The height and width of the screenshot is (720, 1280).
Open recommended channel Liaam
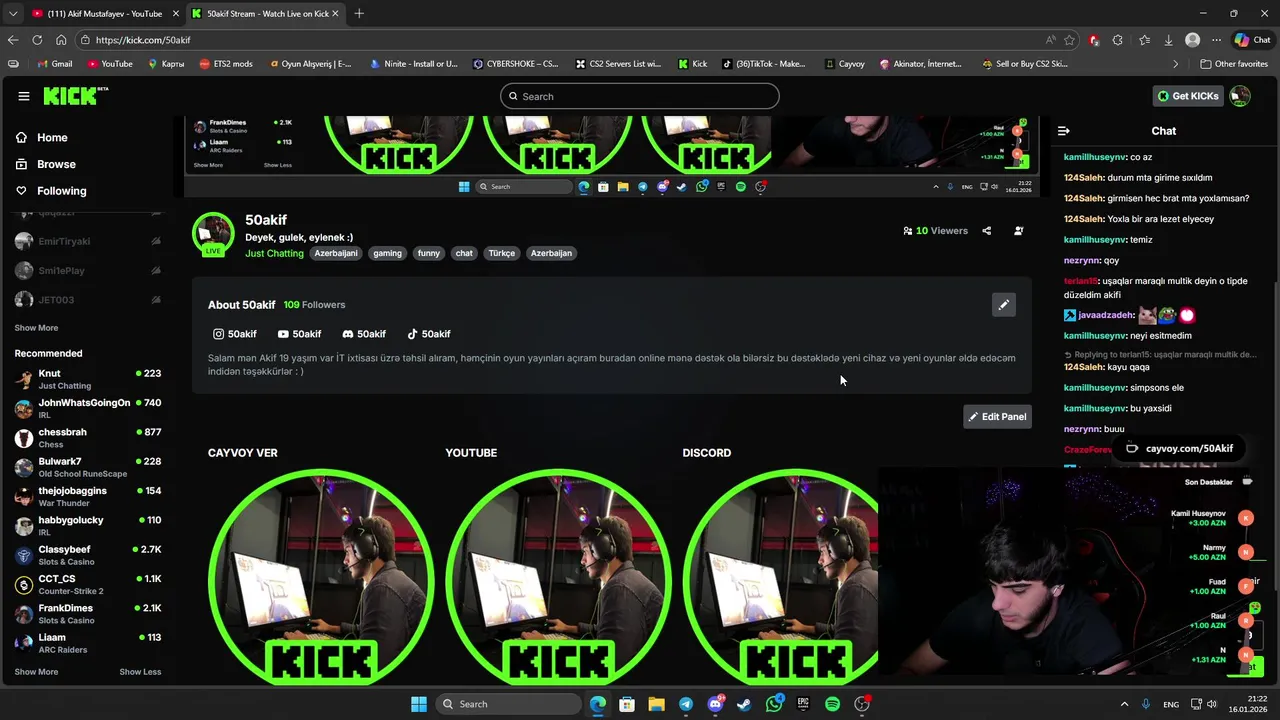click(88, 643)
